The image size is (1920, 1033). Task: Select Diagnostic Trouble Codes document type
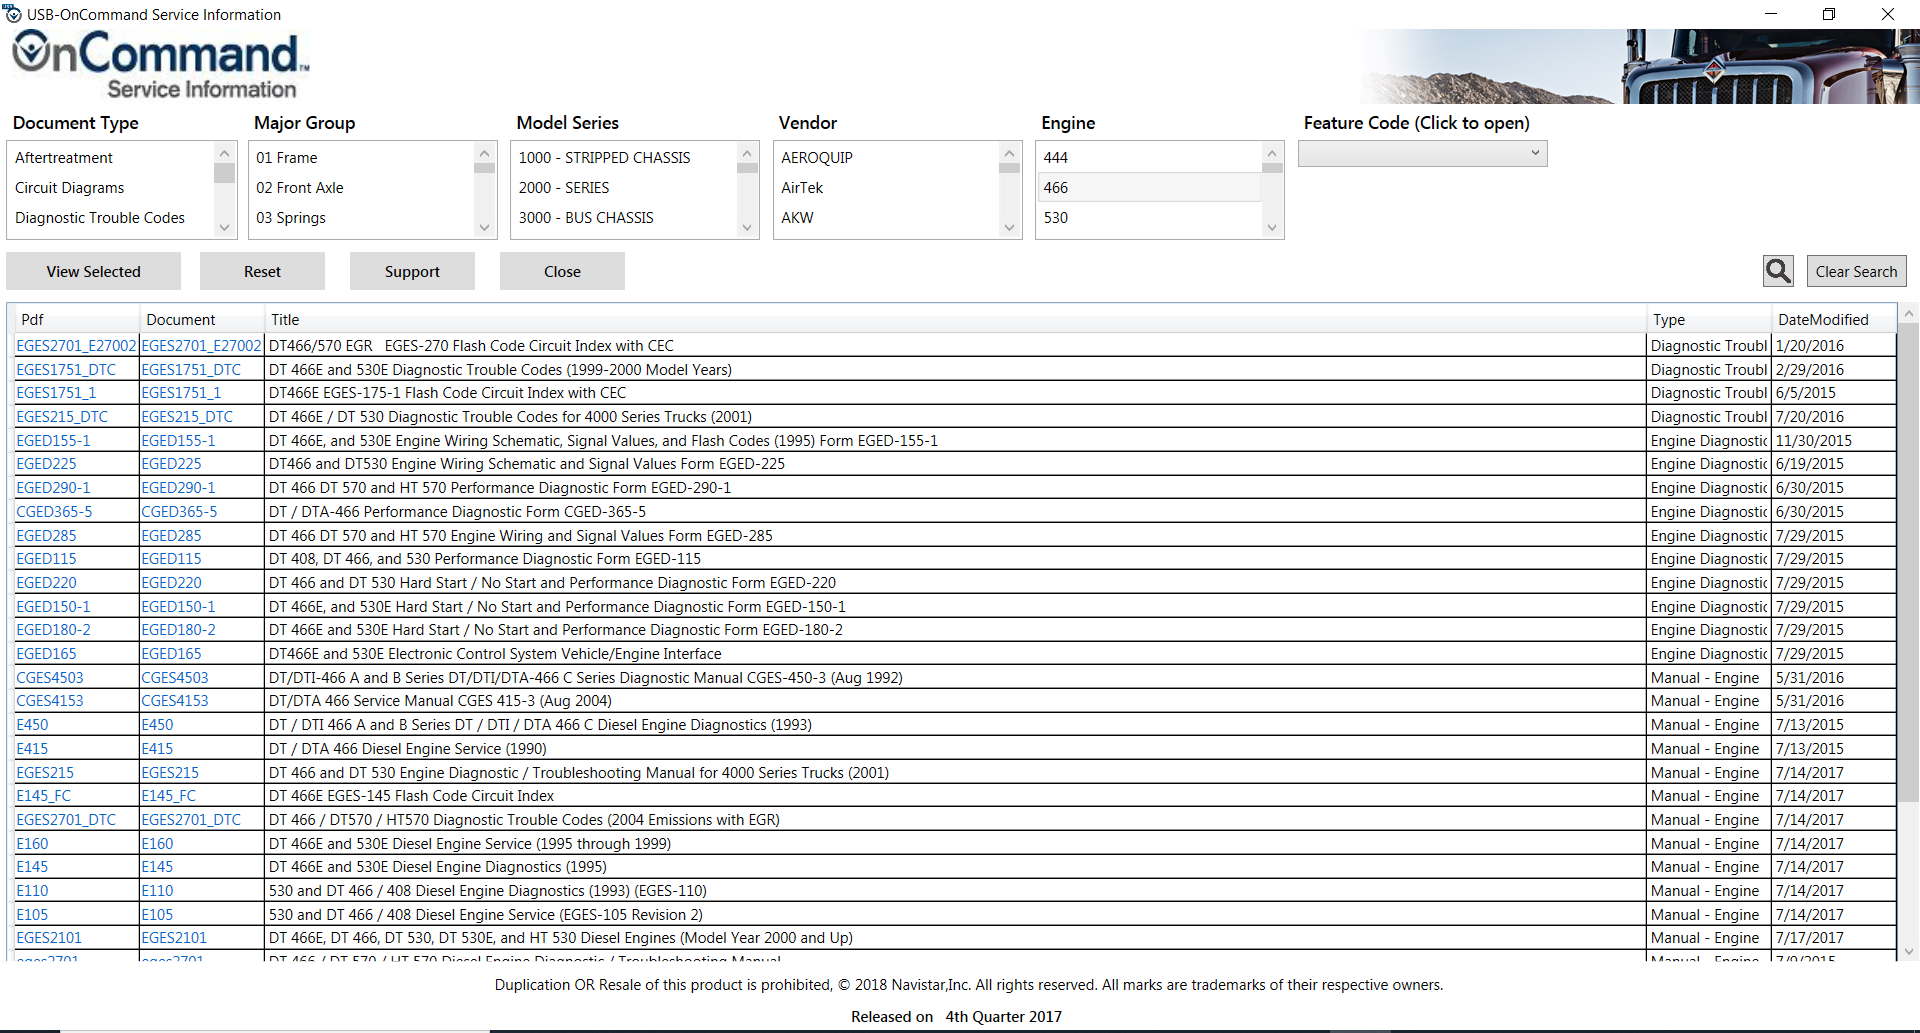pos(111,217)
